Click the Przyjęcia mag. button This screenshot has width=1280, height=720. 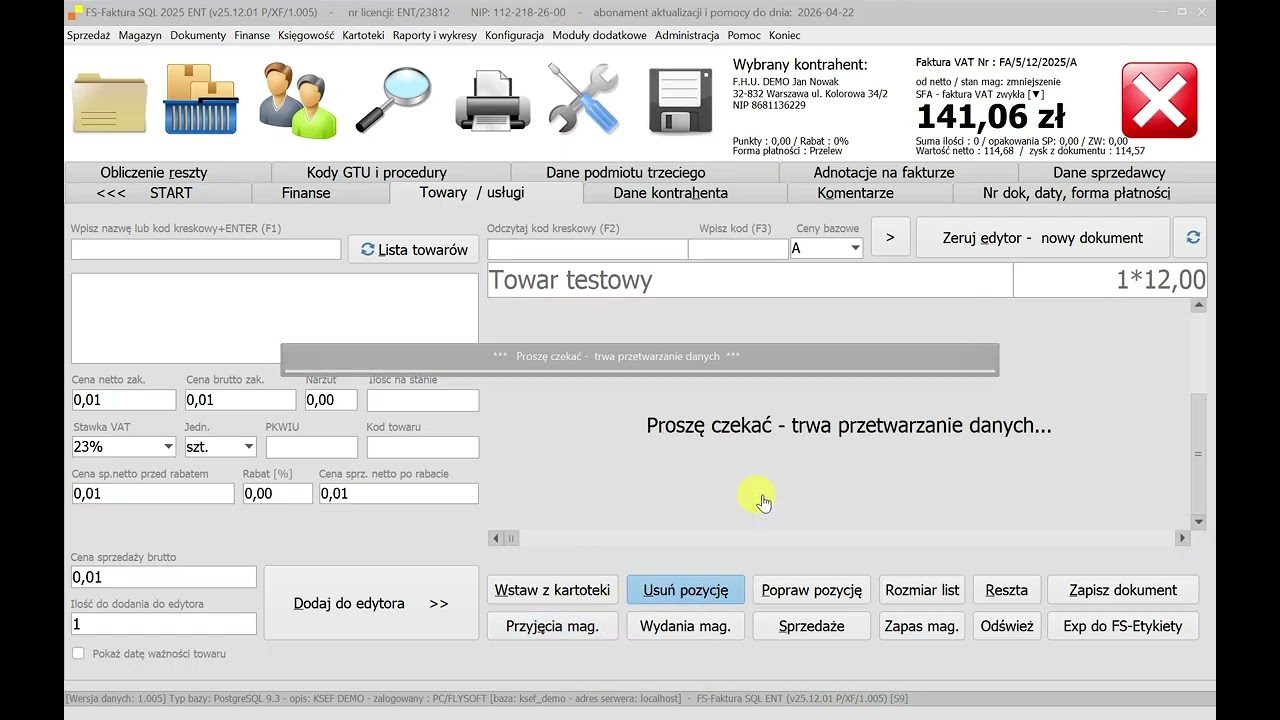tap(553, 626)
